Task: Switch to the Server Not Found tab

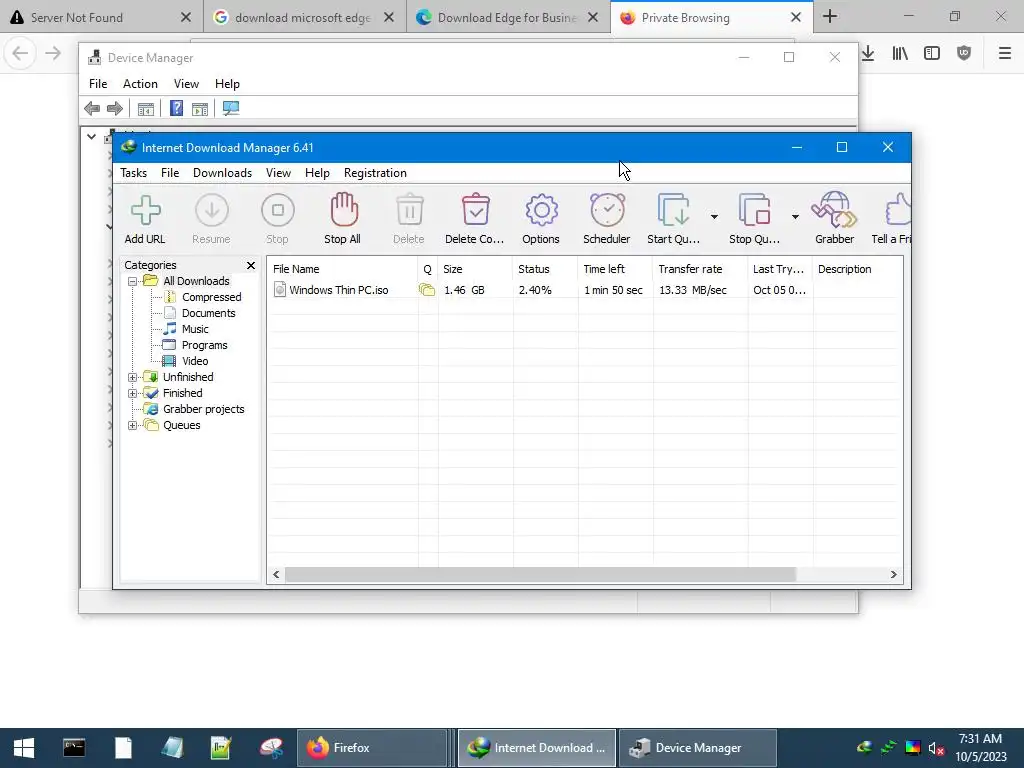Action: [x=101, y=18]
